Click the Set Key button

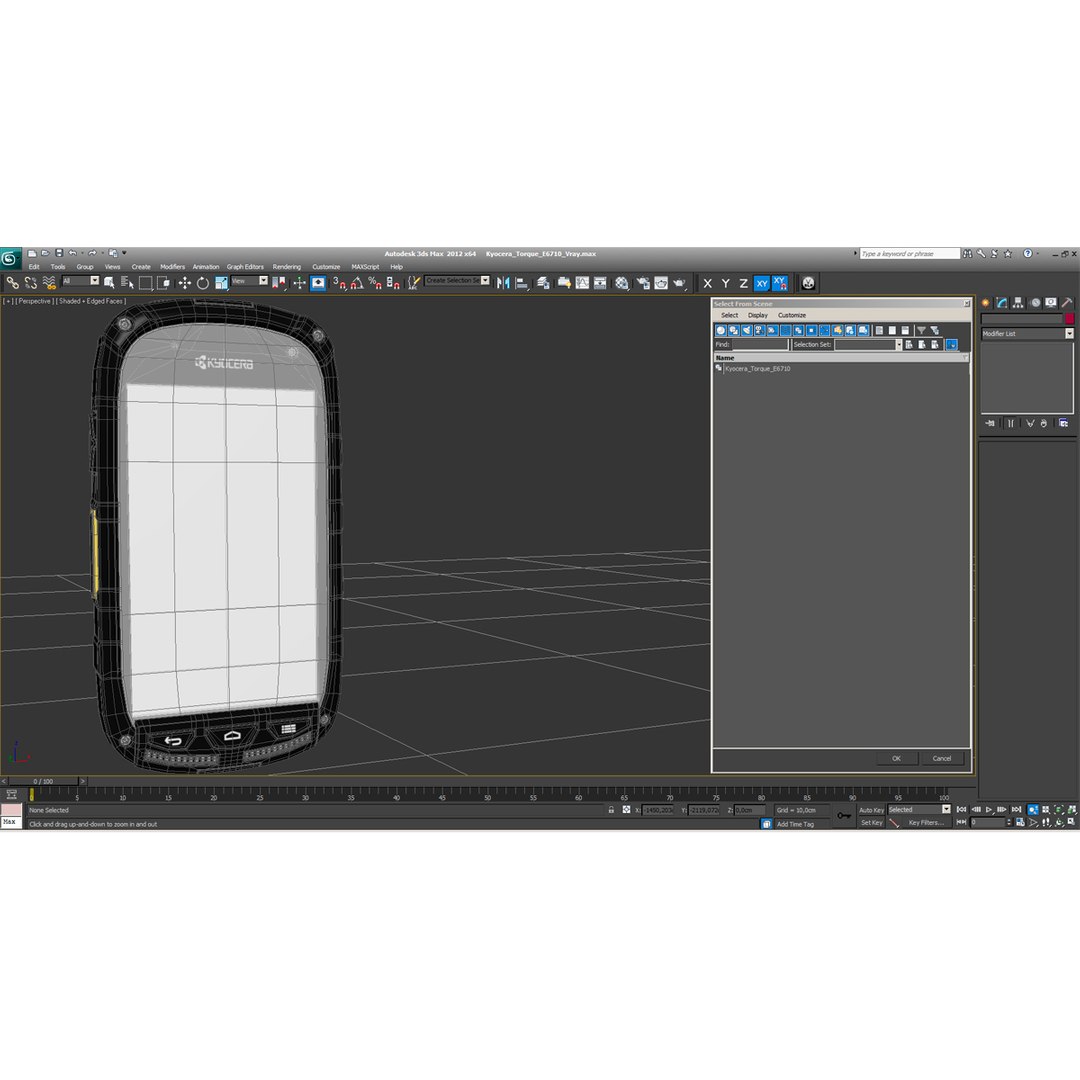coord(871,823)
